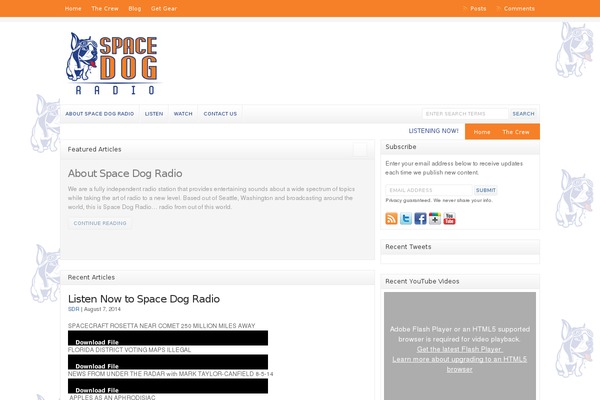600x400 pixels.
Task: Click the Recent Articles heading
Action: click(x=91, y=278)
